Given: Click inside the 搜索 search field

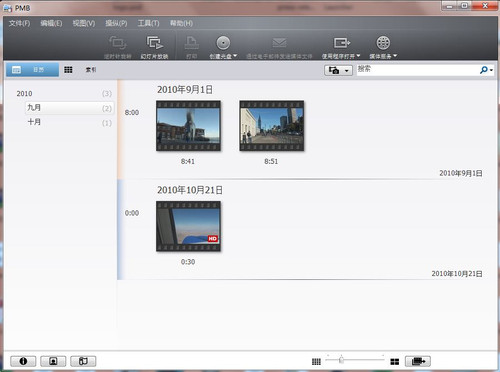Looking at the screenshot, I should point(417,70).
